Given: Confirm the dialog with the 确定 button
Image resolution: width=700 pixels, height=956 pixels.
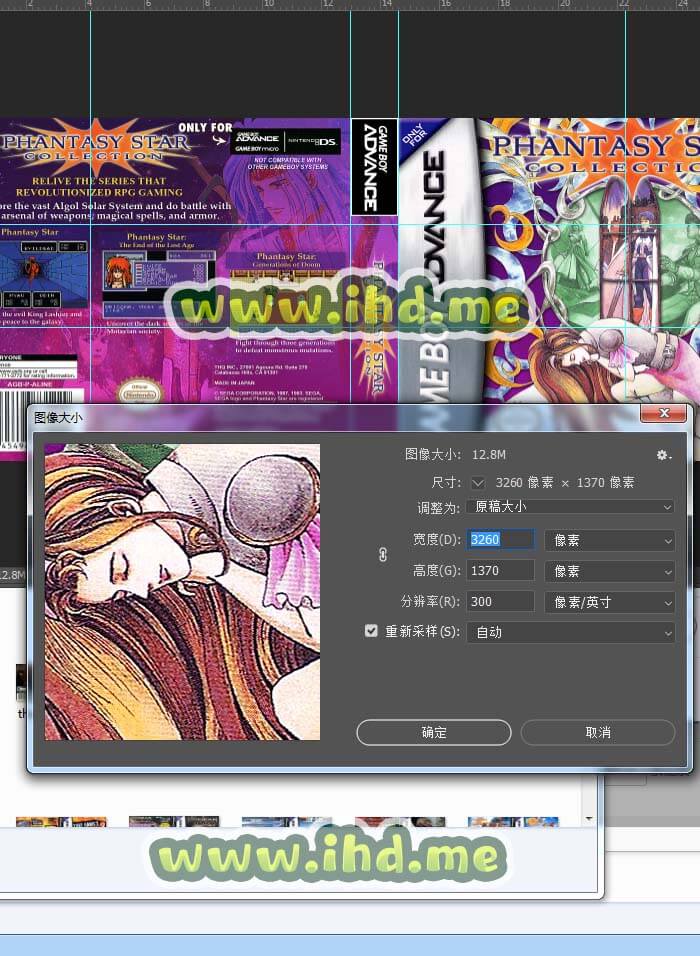Looking at the screenshot, I should [434, 732].
